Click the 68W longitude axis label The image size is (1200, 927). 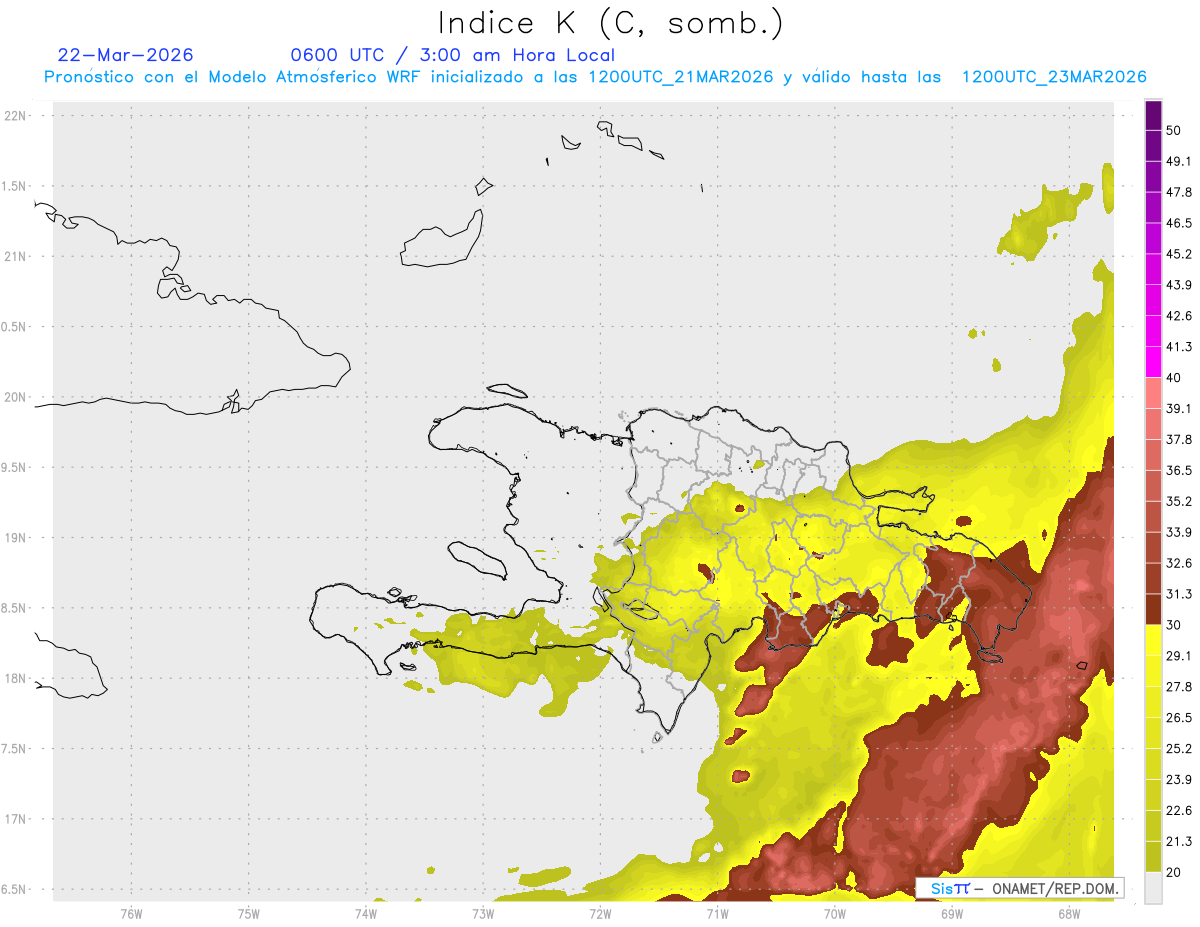1068,913
